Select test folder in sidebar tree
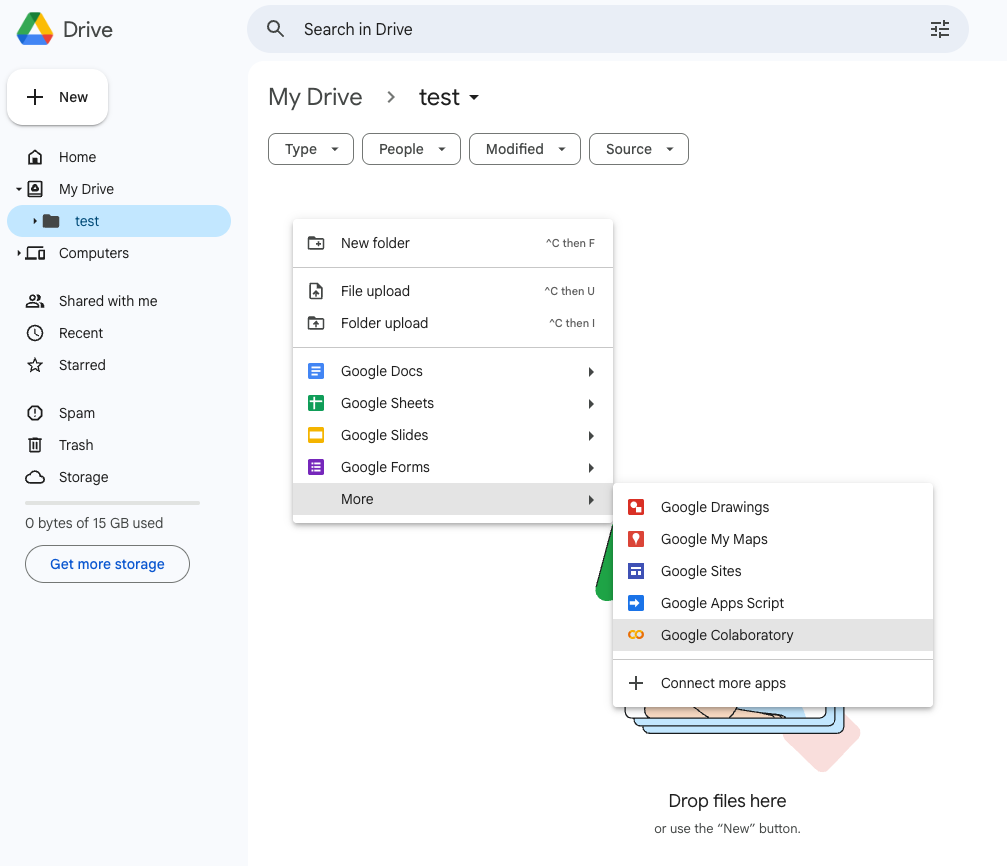1007x866 pixels. [x=119, y=221]
